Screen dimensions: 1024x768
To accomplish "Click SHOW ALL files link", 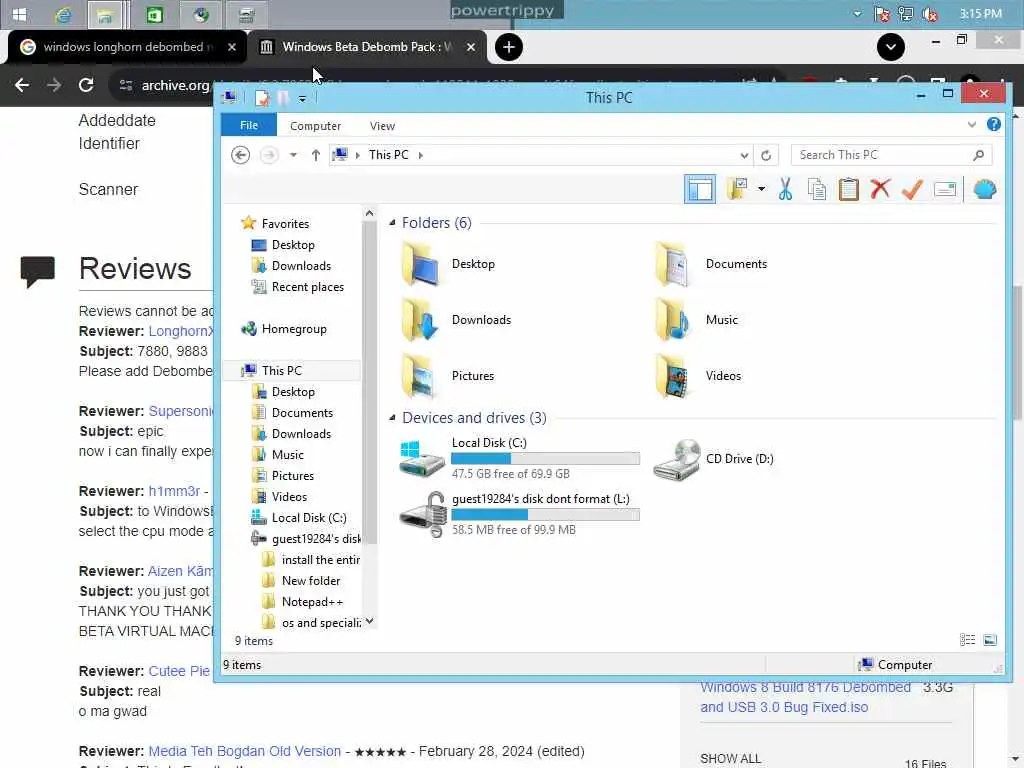I will pyautogui.click(x=730, y=758).
